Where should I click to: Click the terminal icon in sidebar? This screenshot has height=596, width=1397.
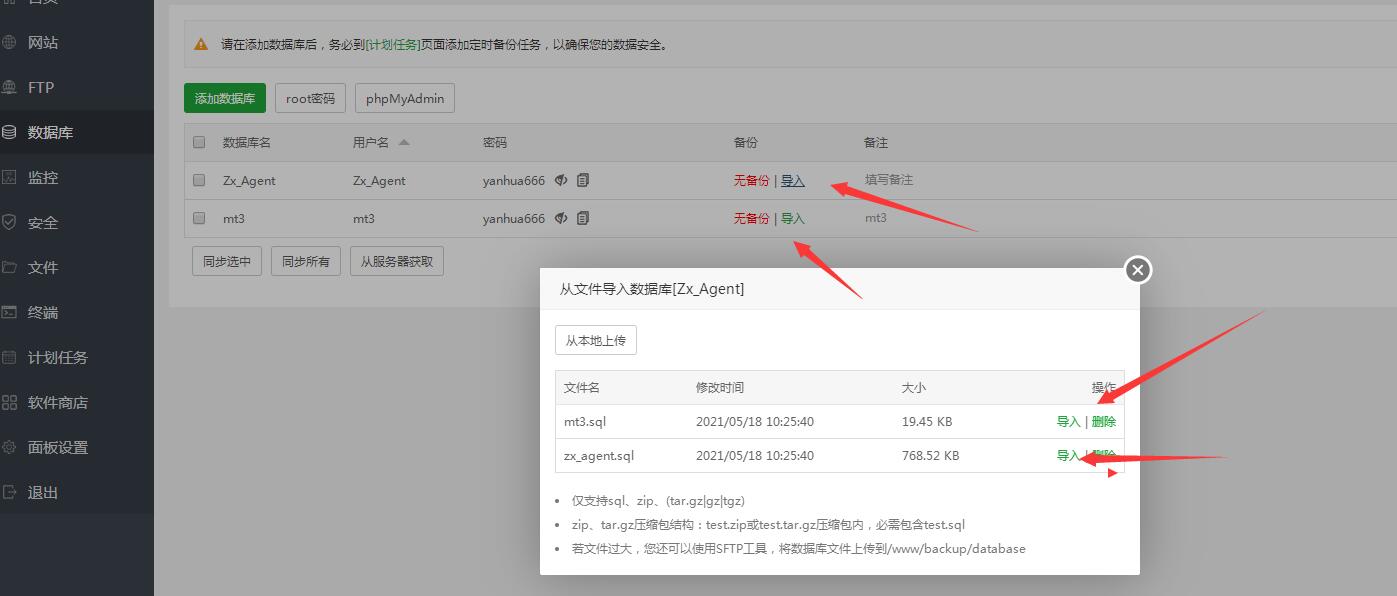point(10,312)
